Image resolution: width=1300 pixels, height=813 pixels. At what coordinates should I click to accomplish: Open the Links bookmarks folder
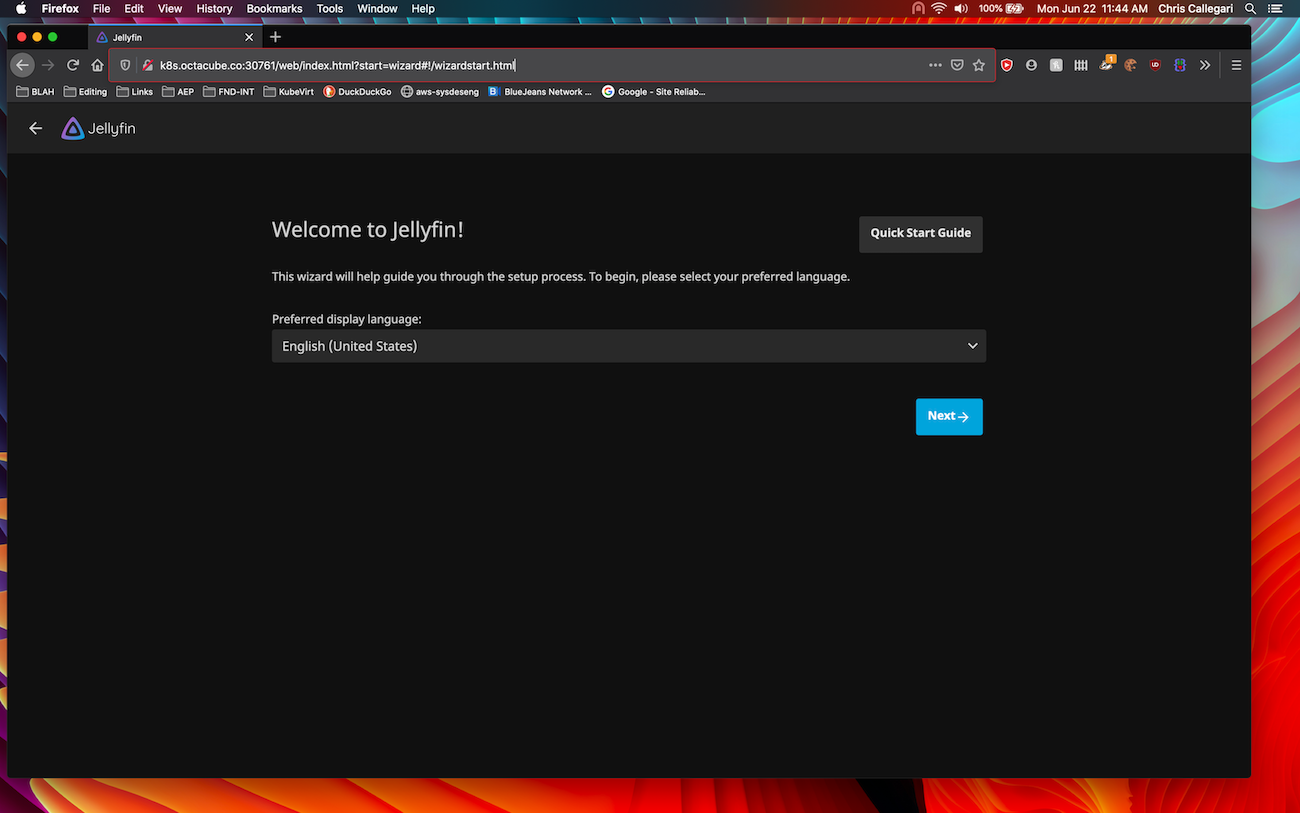pyautogui.click(x=135, y=91)
